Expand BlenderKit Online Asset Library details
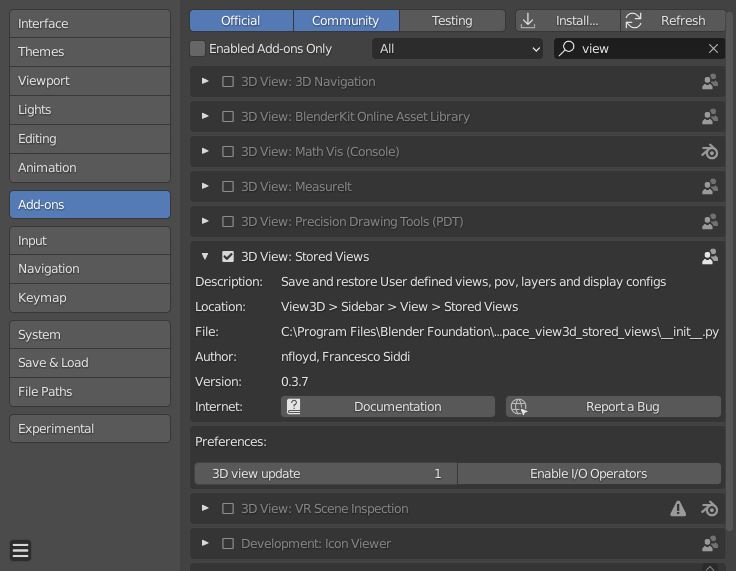This screenshot has width=736, height=571. tap(205, 116)
